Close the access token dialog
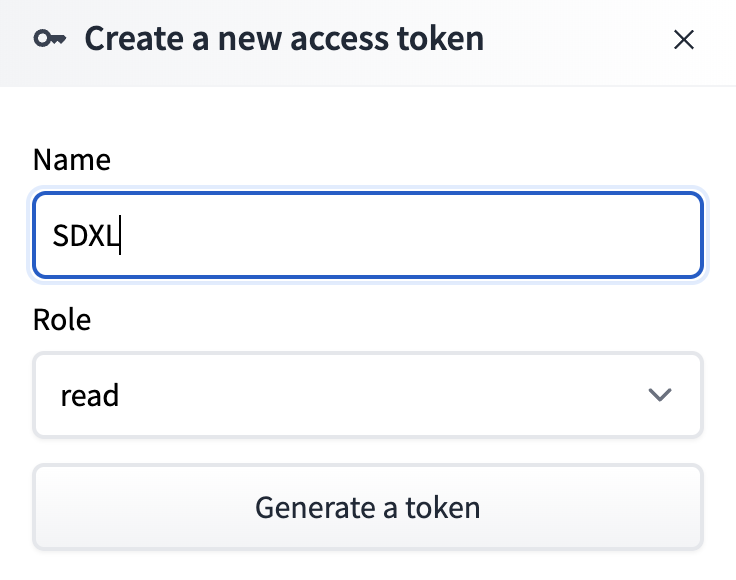 pyautogui.click(x=683, y=39)
